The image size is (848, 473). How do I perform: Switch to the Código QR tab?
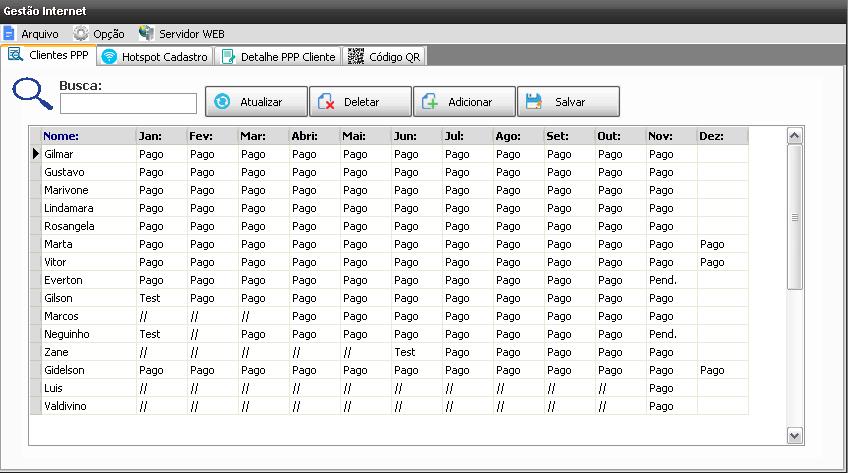tap(385, 57)
